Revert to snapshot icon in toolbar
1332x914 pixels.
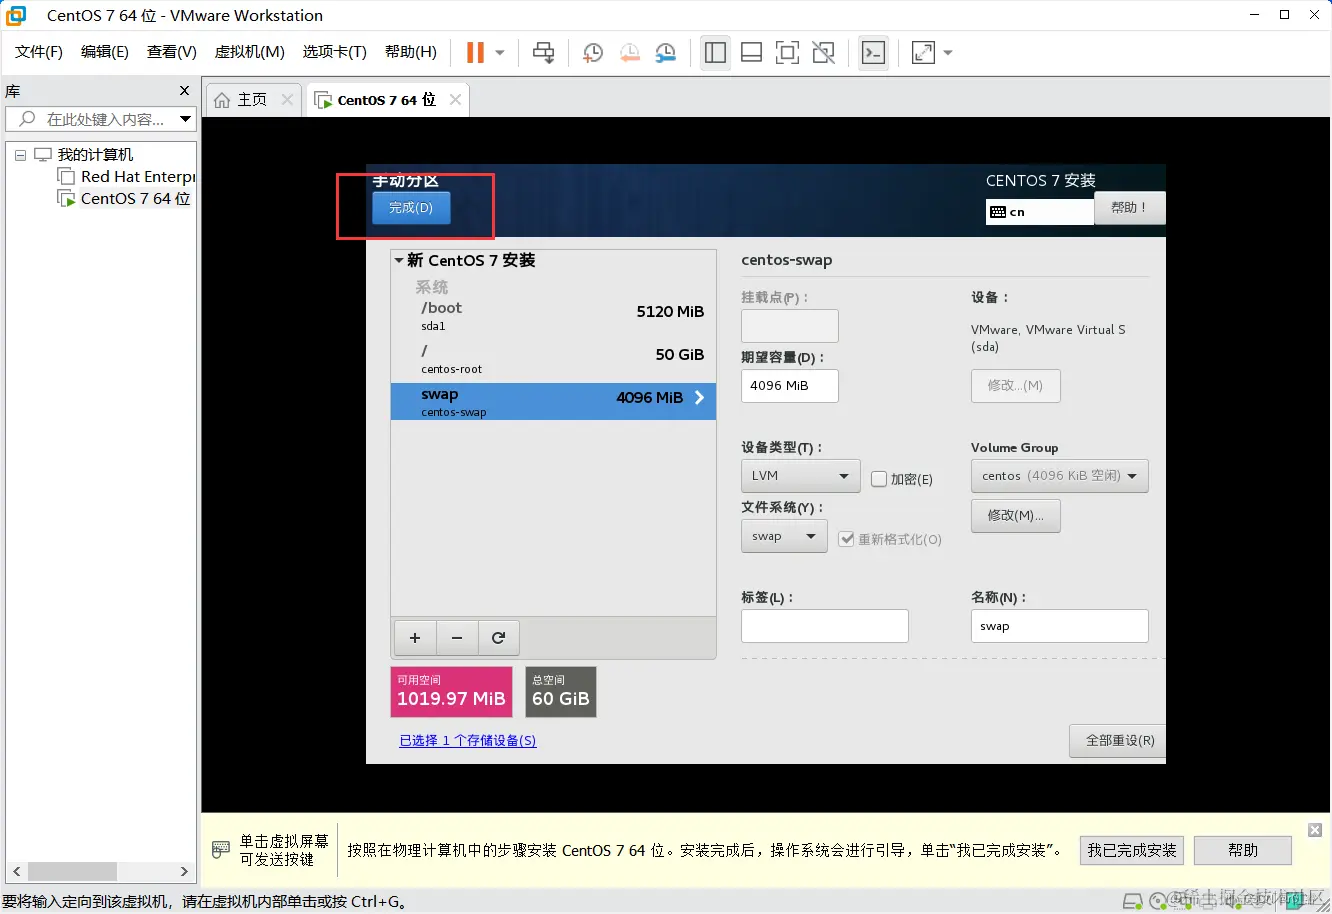coord(629,52)
